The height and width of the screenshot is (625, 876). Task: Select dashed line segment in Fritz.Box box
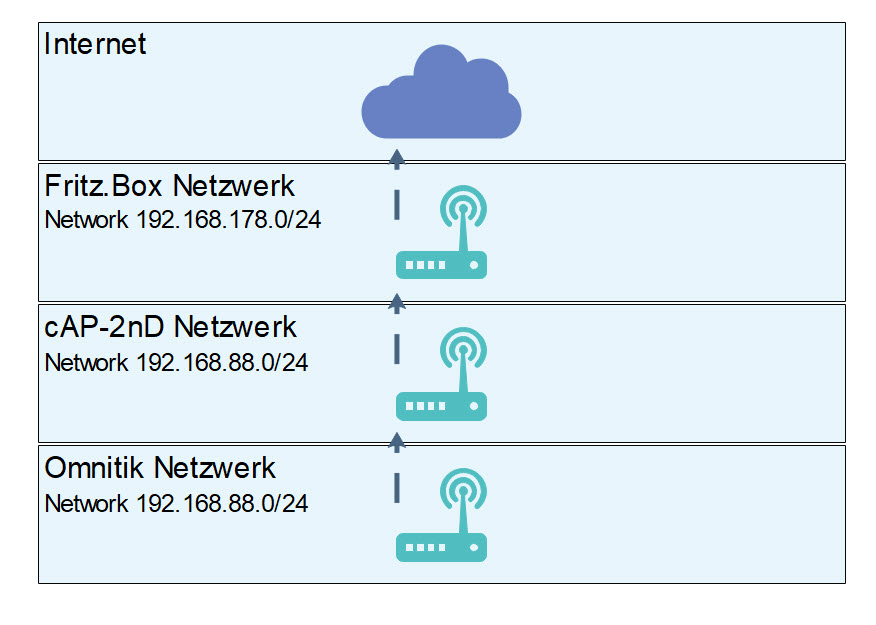pyautogui.click(x=397, y=204)
